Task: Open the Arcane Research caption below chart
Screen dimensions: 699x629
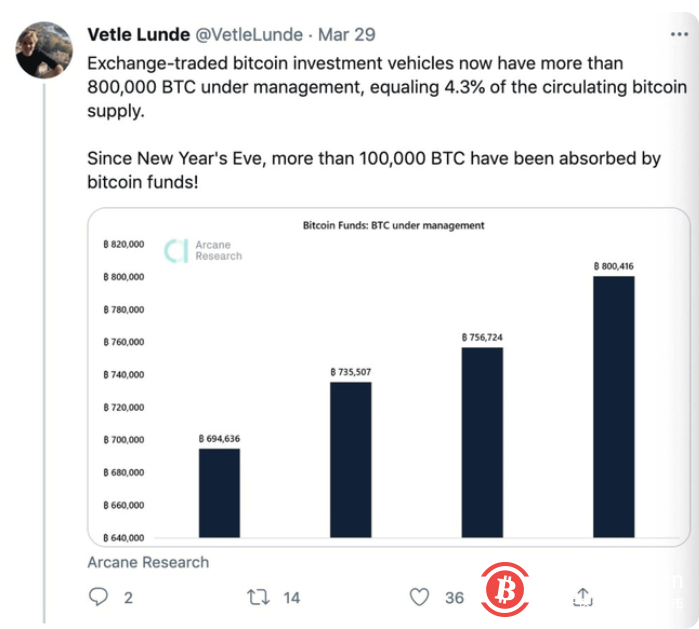Action: pyautogui.click(x=148, y=562)
